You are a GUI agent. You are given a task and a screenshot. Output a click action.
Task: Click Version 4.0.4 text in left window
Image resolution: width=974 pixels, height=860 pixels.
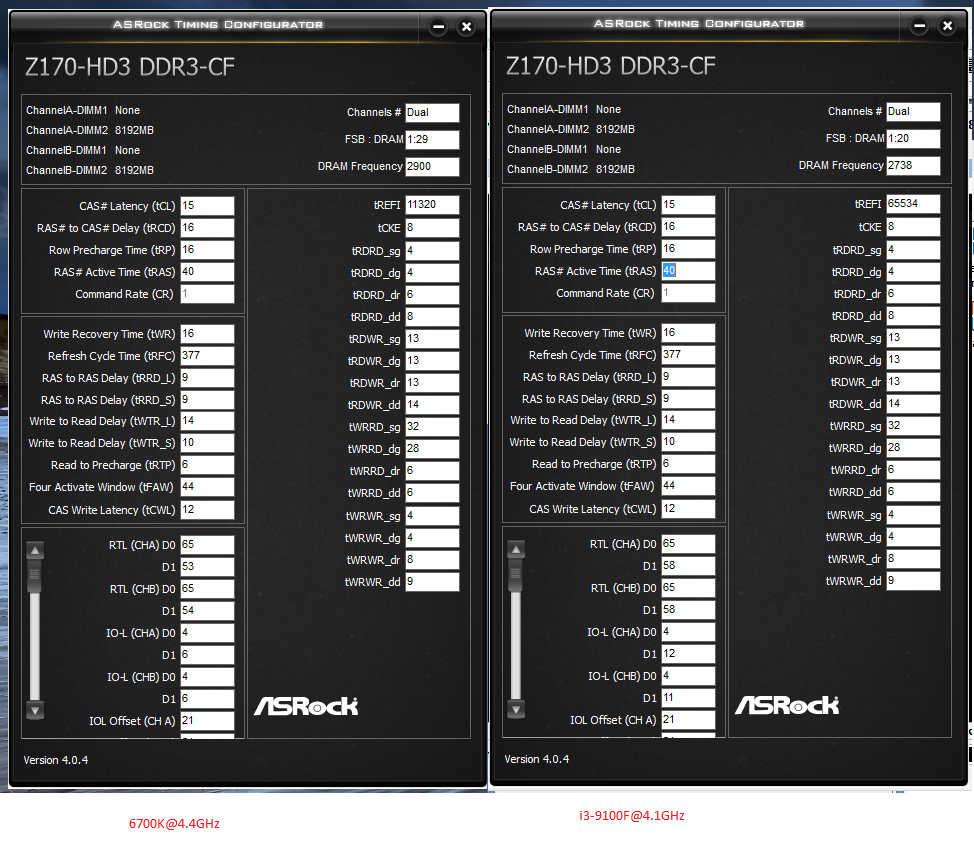(x=56, y=760)
